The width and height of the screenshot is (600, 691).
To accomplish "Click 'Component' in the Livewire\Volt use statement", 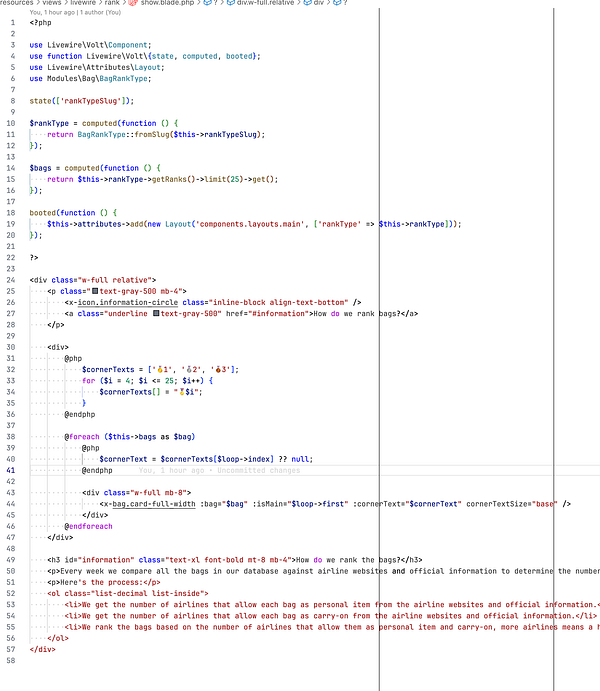I will pyautogui.click(x=128, y=45).
